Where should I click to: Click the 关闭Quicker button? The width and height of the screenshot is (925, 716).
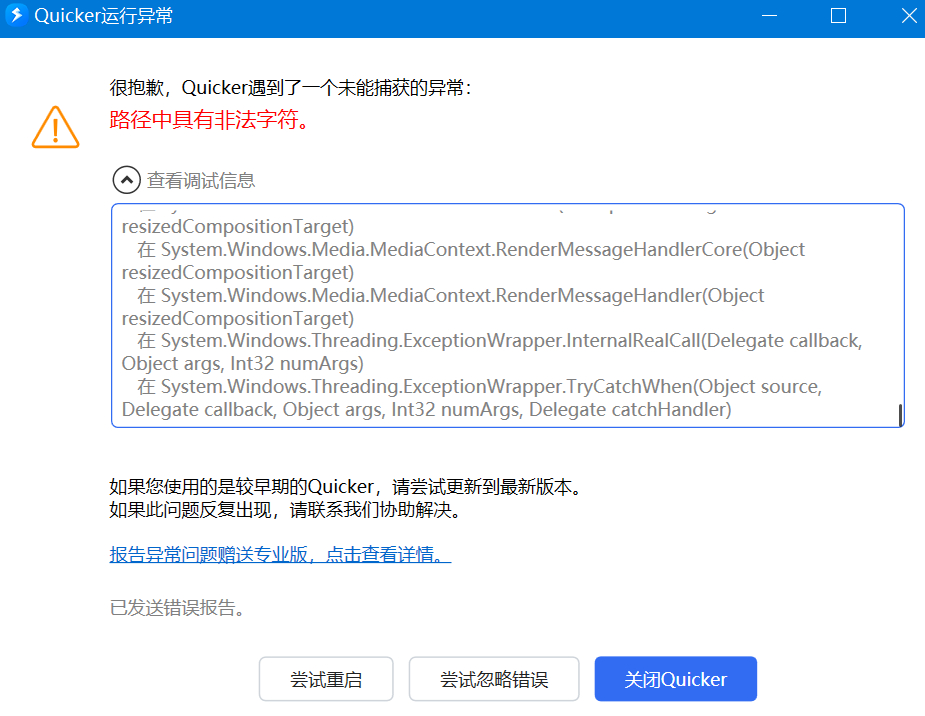click(675, 679)
